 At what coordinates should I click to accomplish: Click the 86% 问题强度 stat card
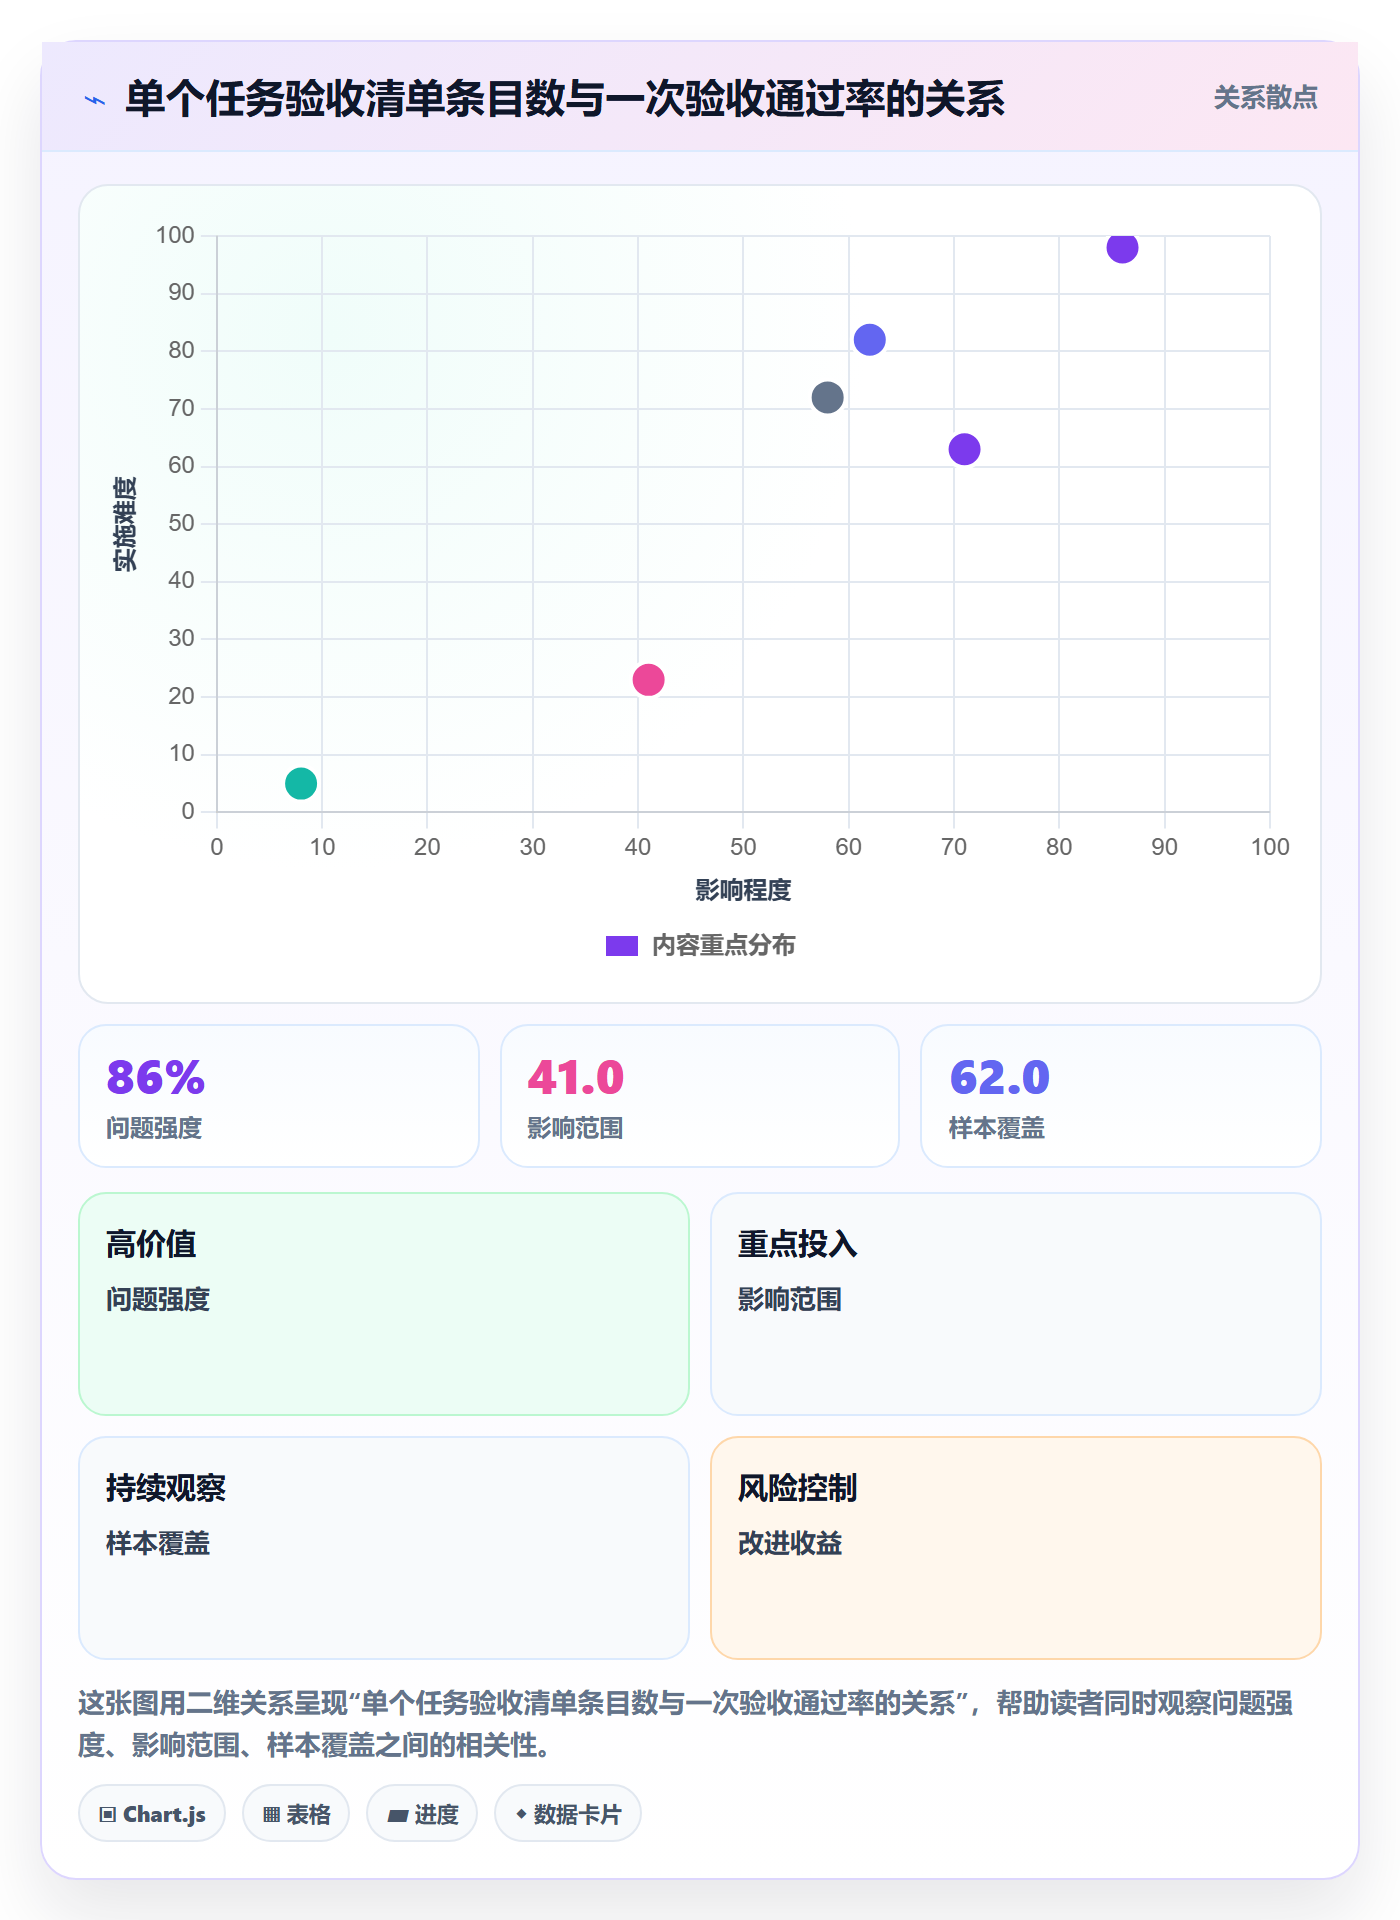point(279,1096)
